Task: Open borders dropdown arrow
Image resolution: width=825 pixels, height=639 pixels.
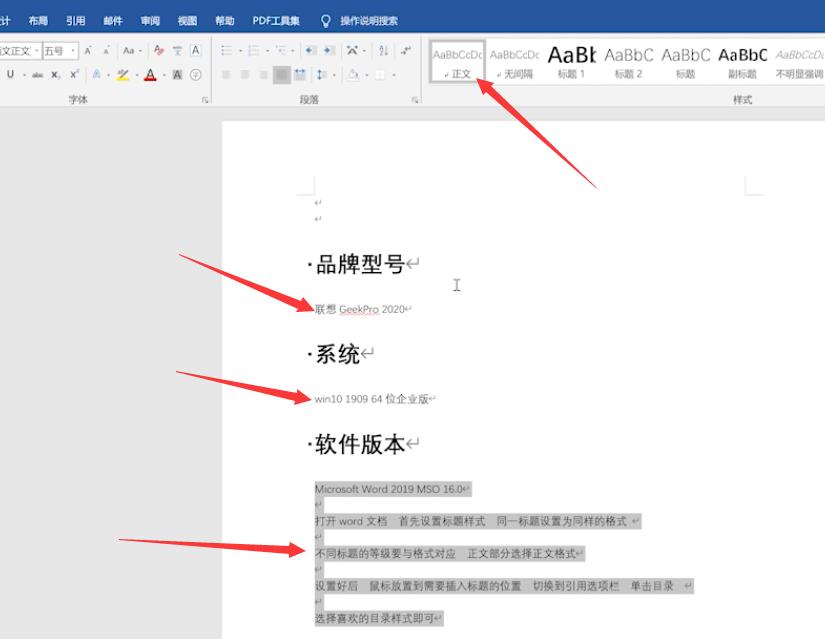Action: coord(394,75)
